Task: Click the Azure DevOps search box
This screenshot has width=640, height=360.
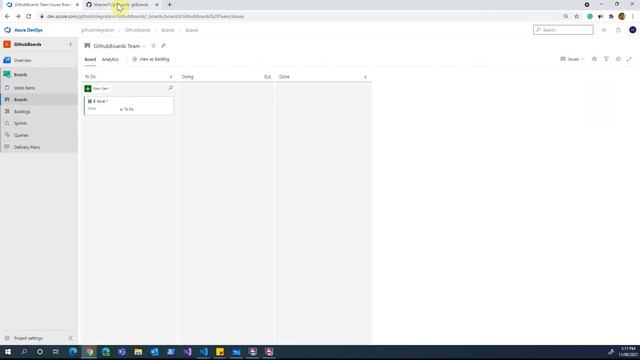Action: [x=563, y=30]
